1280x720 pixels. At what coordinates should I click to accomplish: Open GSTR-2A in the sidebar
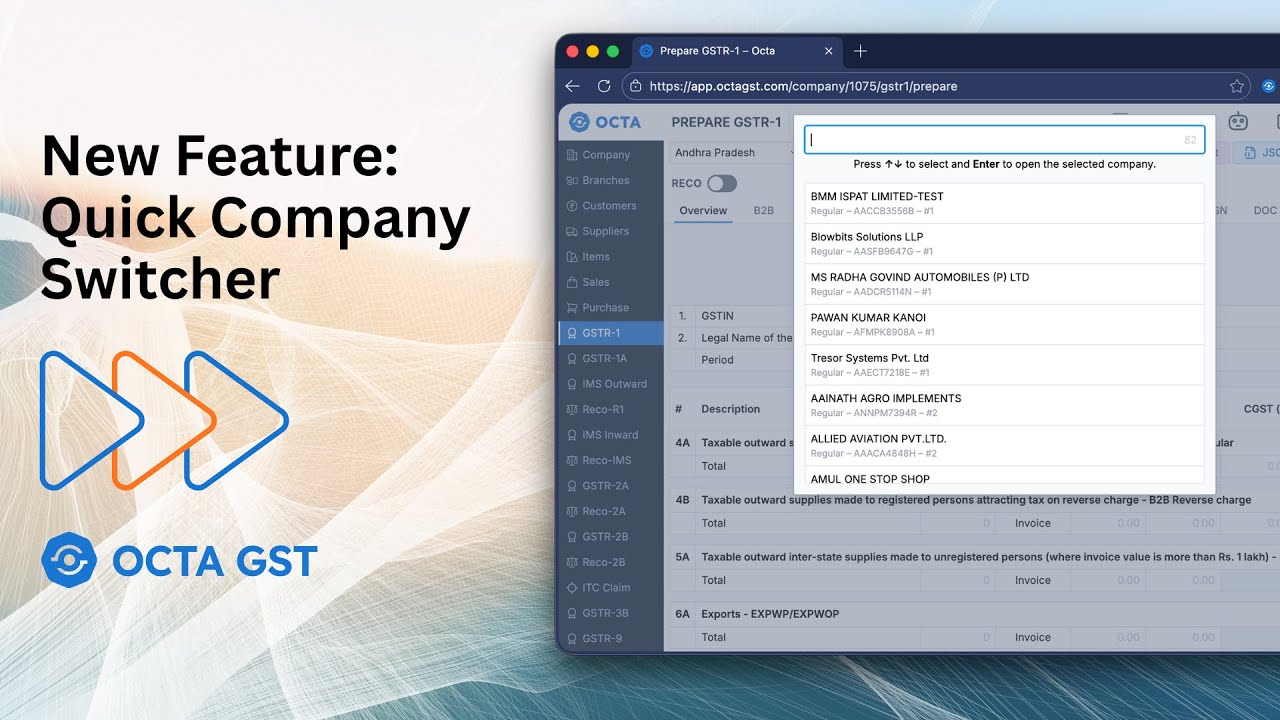pos(610,486)
